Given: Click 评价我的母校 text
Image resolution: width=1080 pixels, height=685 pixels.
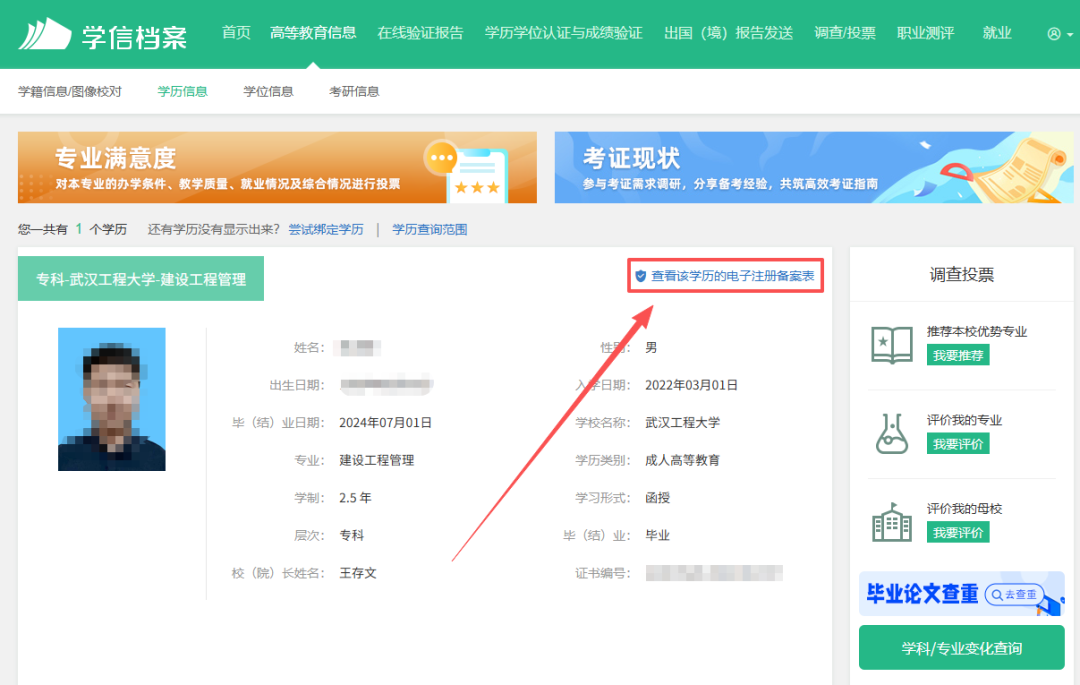Looking at the screenshot, I should coord(964,509).
